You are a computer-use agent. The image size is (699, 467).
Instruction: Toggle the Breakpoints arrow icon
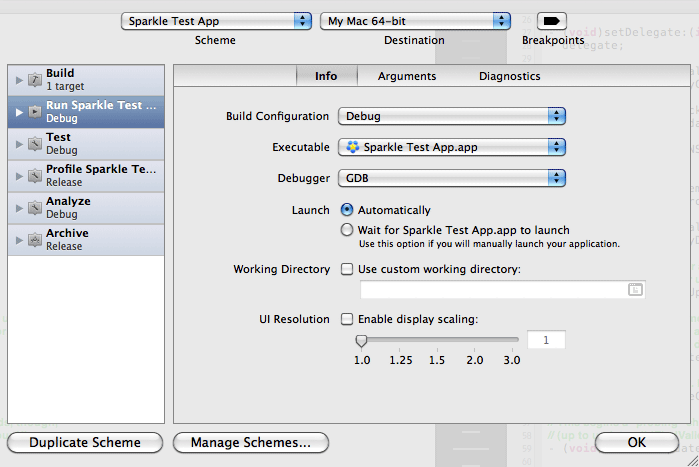[x=552, y=21]
